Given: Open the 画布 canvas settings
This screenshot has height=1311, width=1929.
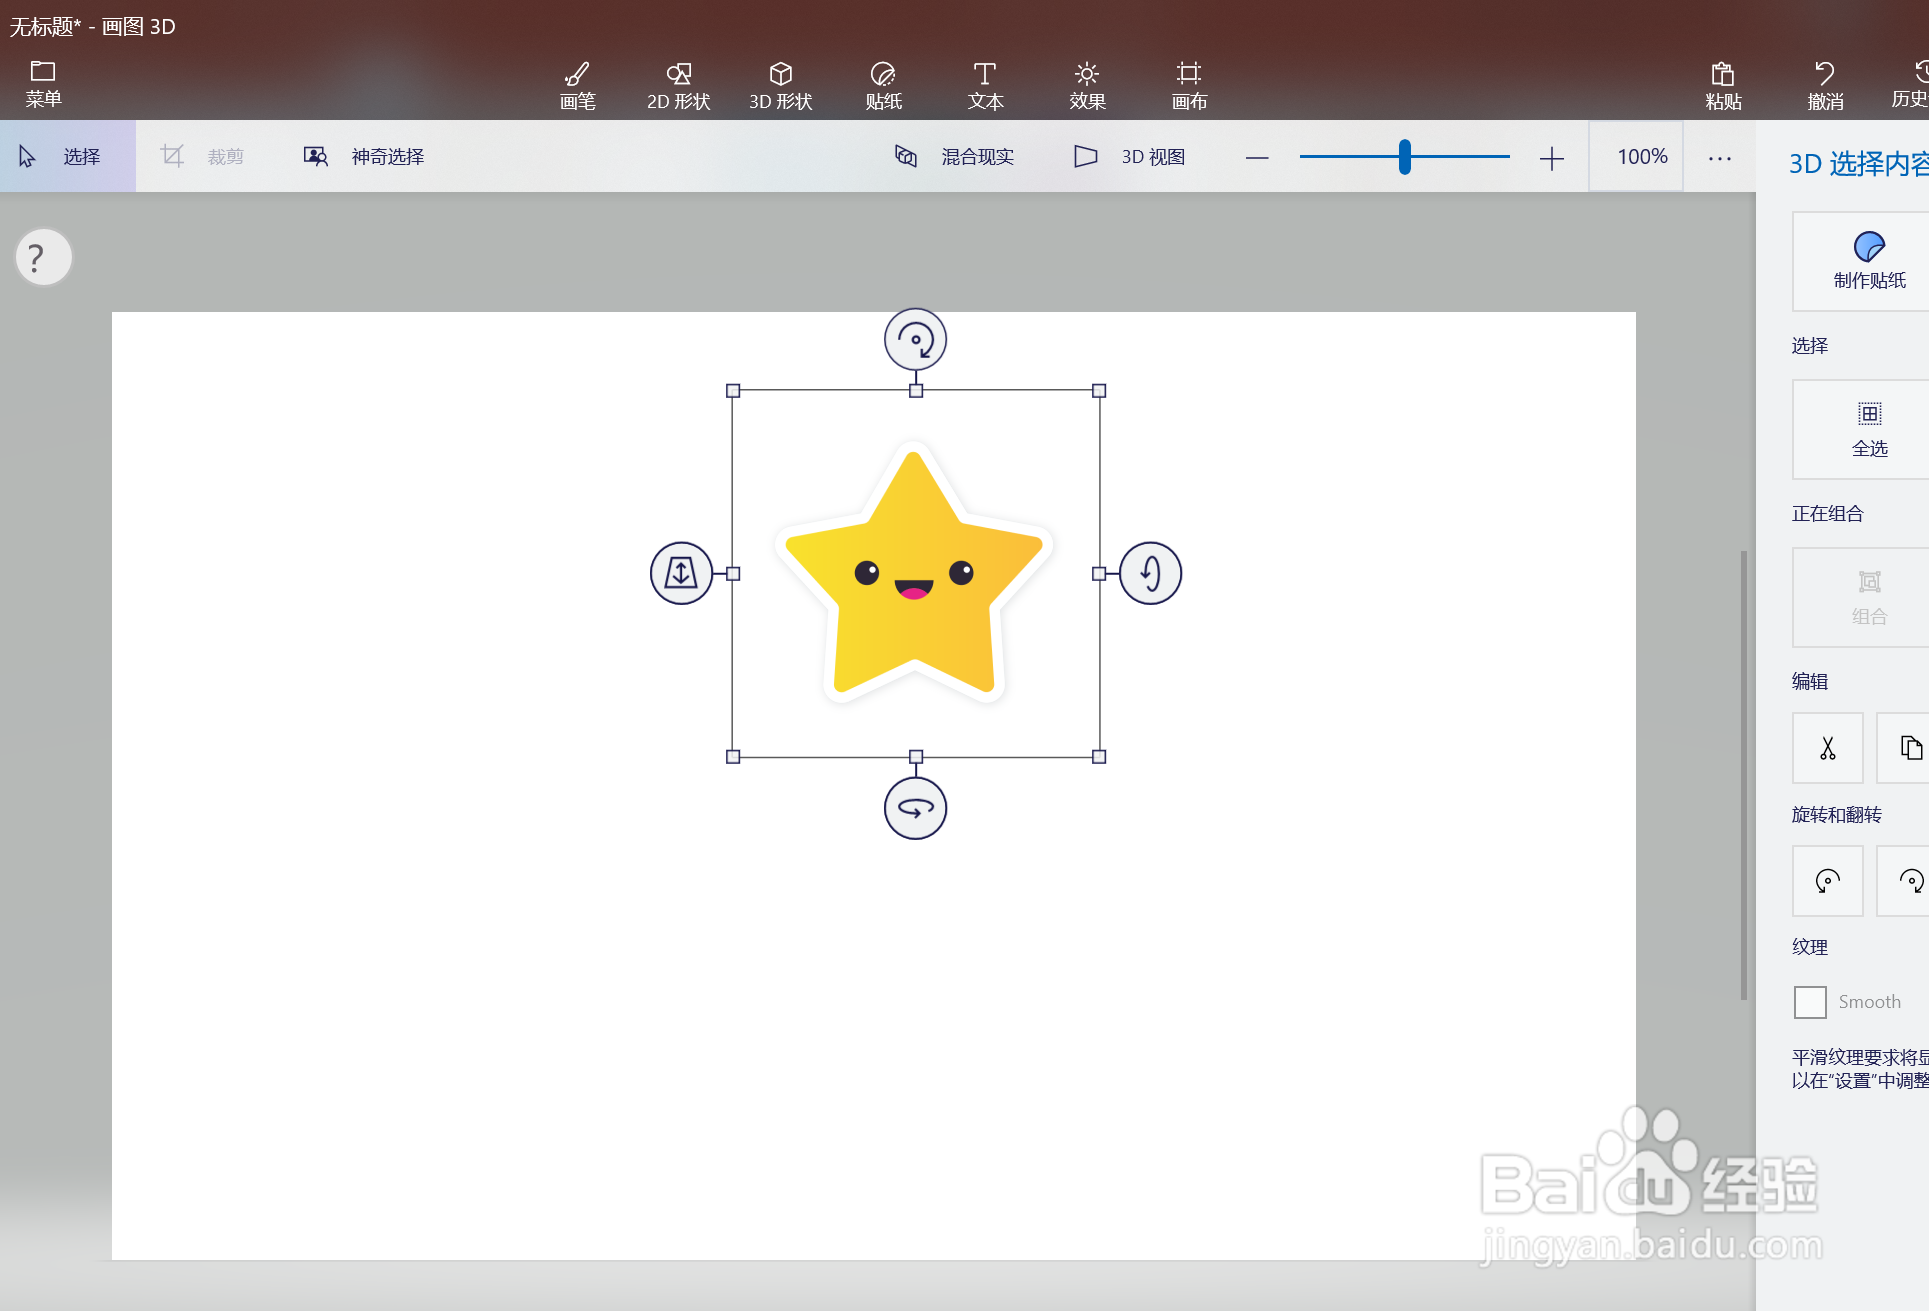Looking at the screenshot, I should tap(1189, 85).
